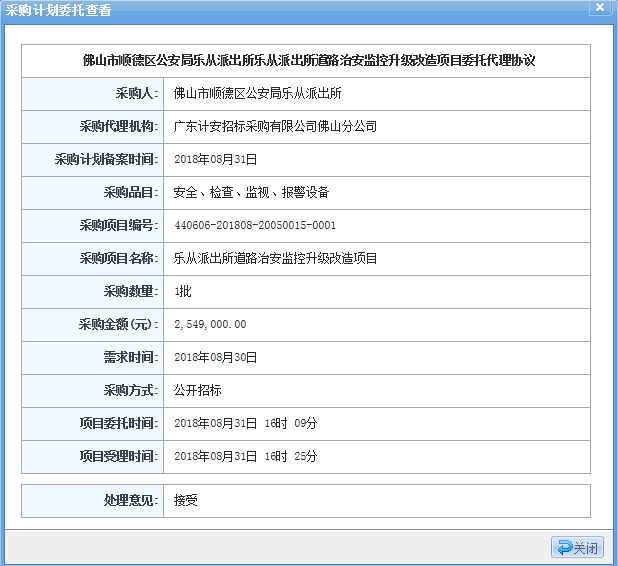Select project number 440606-201808-20050015-0001

[255, 225]
